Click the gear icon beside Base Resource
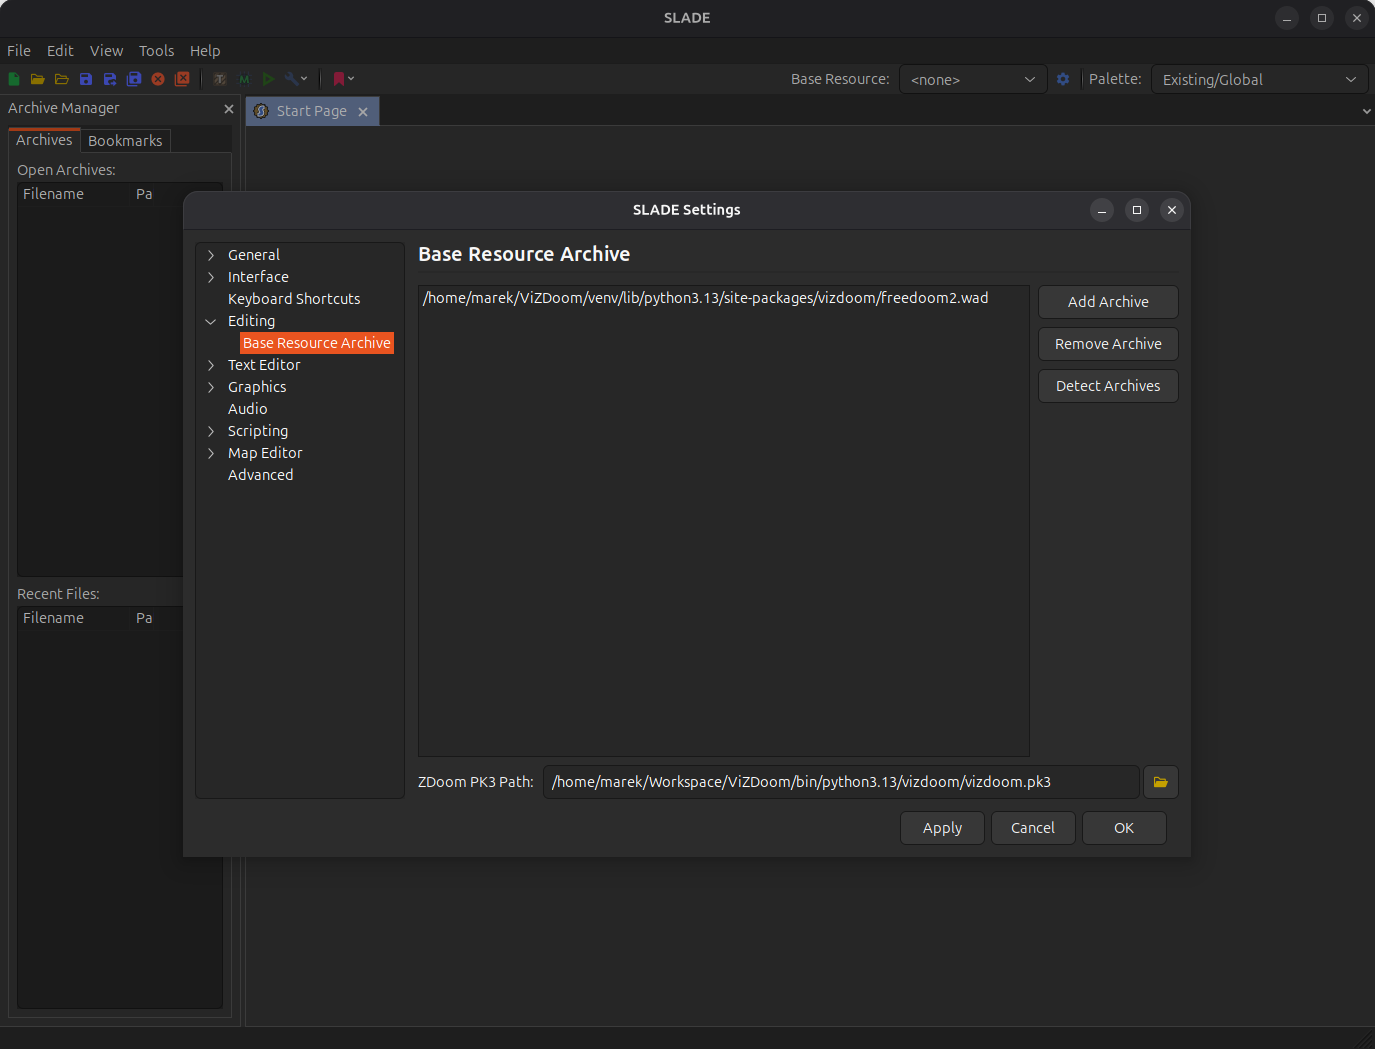The width and height of the screenshot is (1375, 1049). pyautogui.click(x=1063, y=79)
